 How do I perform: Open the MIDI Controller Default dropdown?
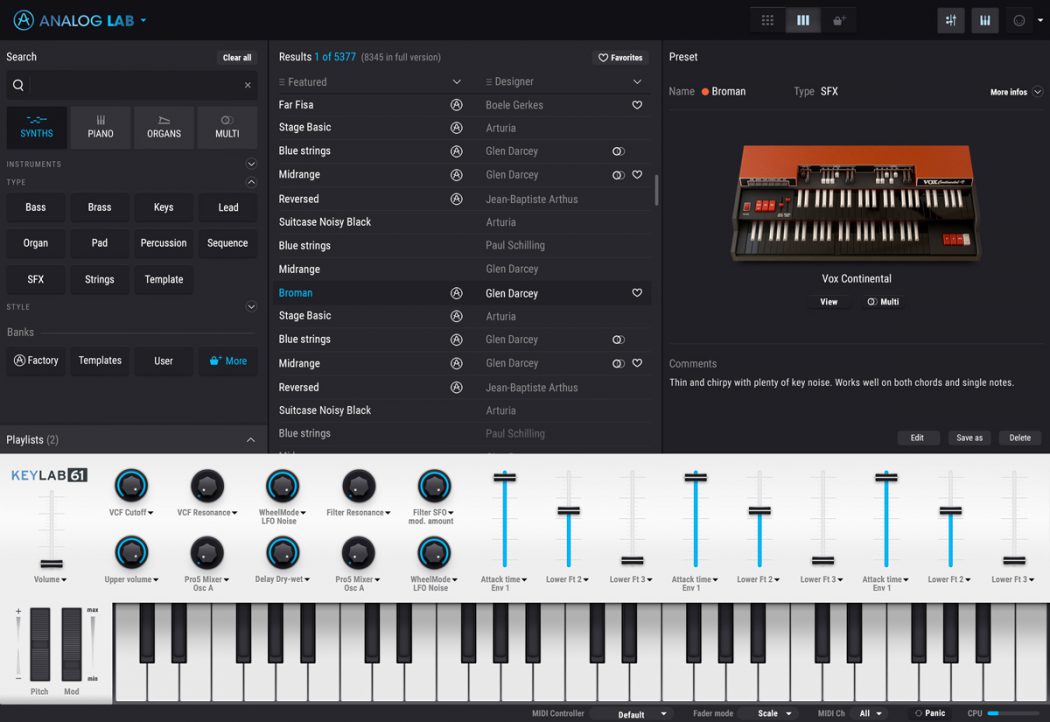[x=631, y=714]
